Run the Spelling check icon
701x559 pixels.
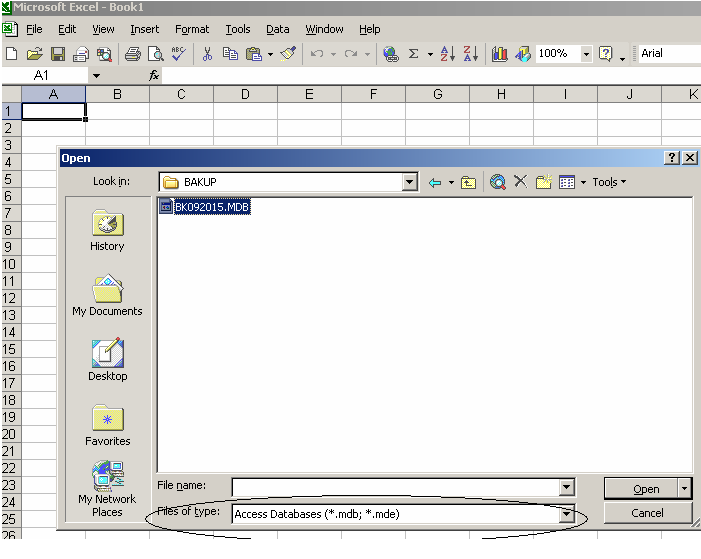tap(178, 54)
